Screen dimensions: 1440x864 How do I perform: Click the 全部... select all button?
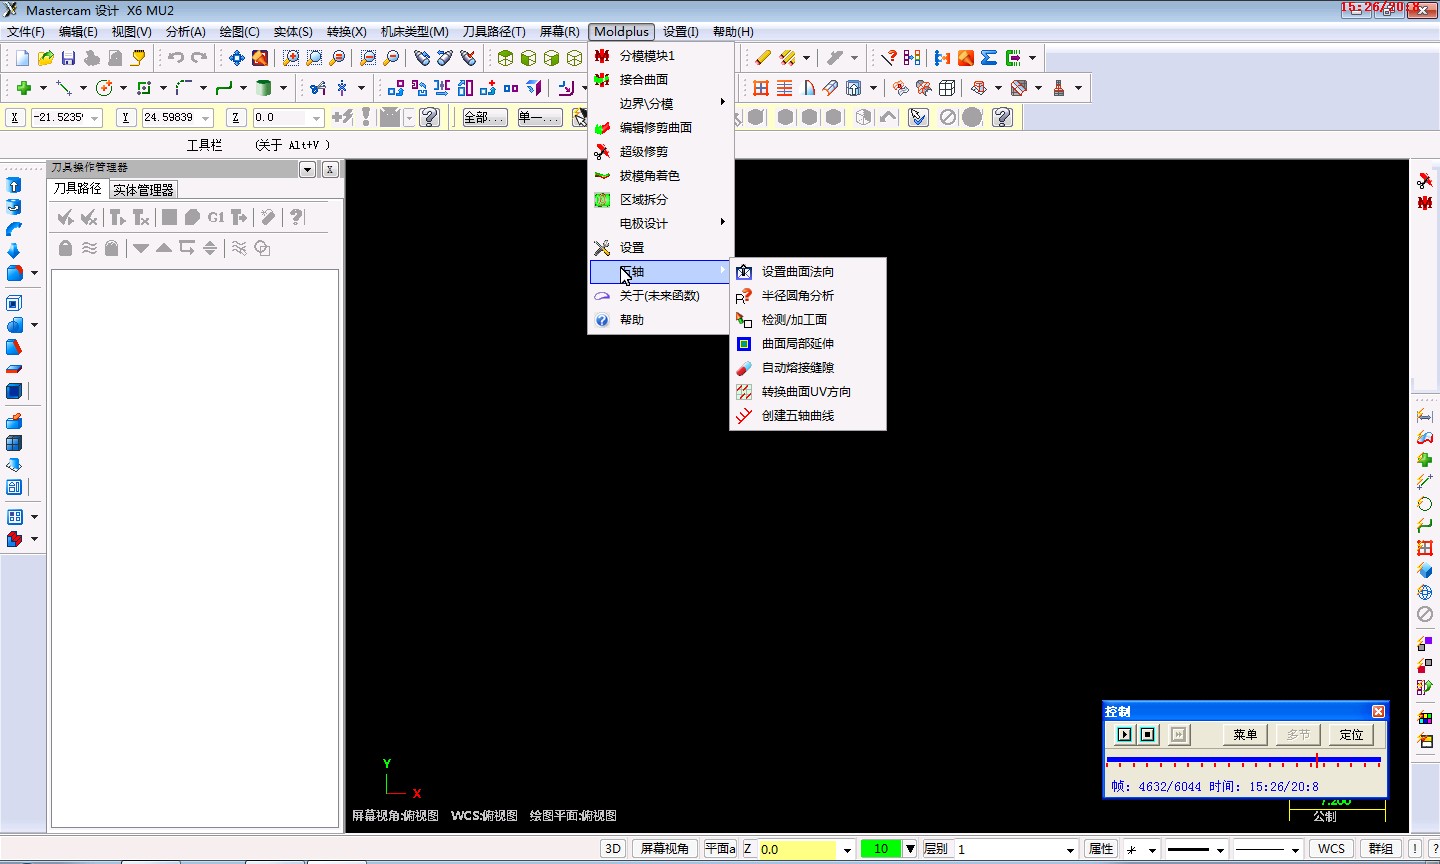(x=484, y=118)
